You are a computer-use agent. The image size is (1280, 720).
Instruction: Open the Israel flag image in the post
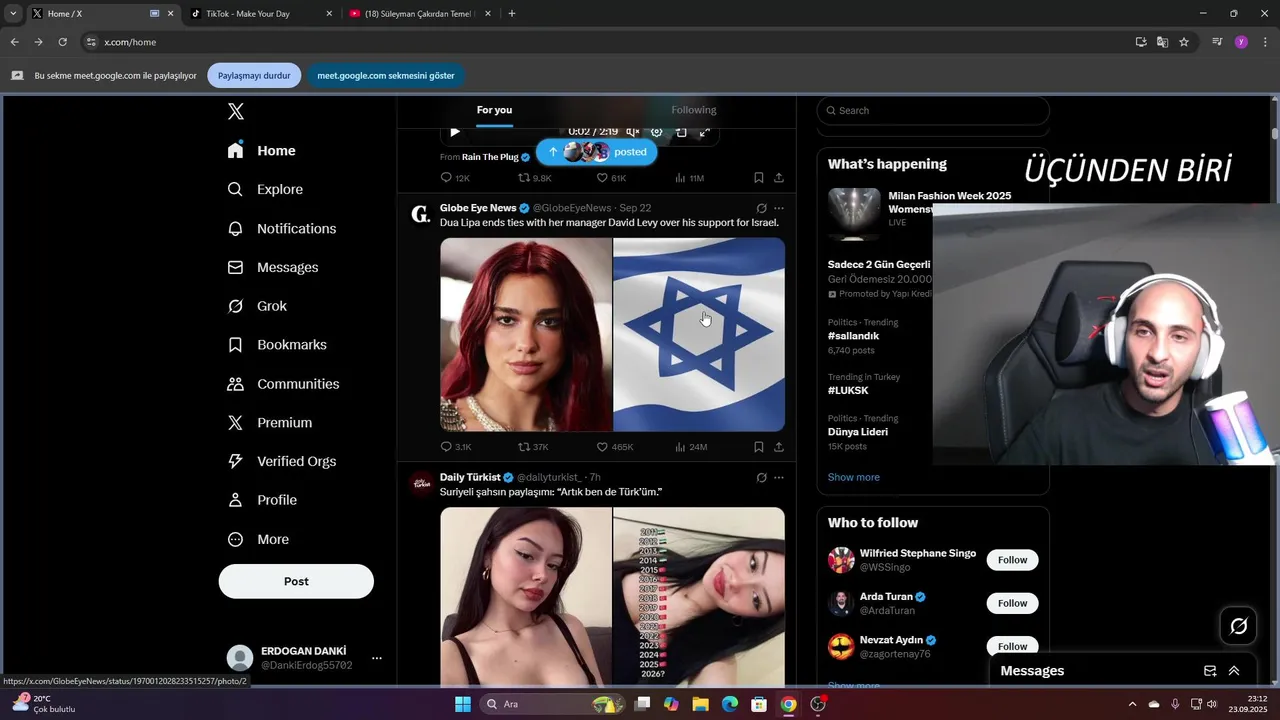(699, 334)
